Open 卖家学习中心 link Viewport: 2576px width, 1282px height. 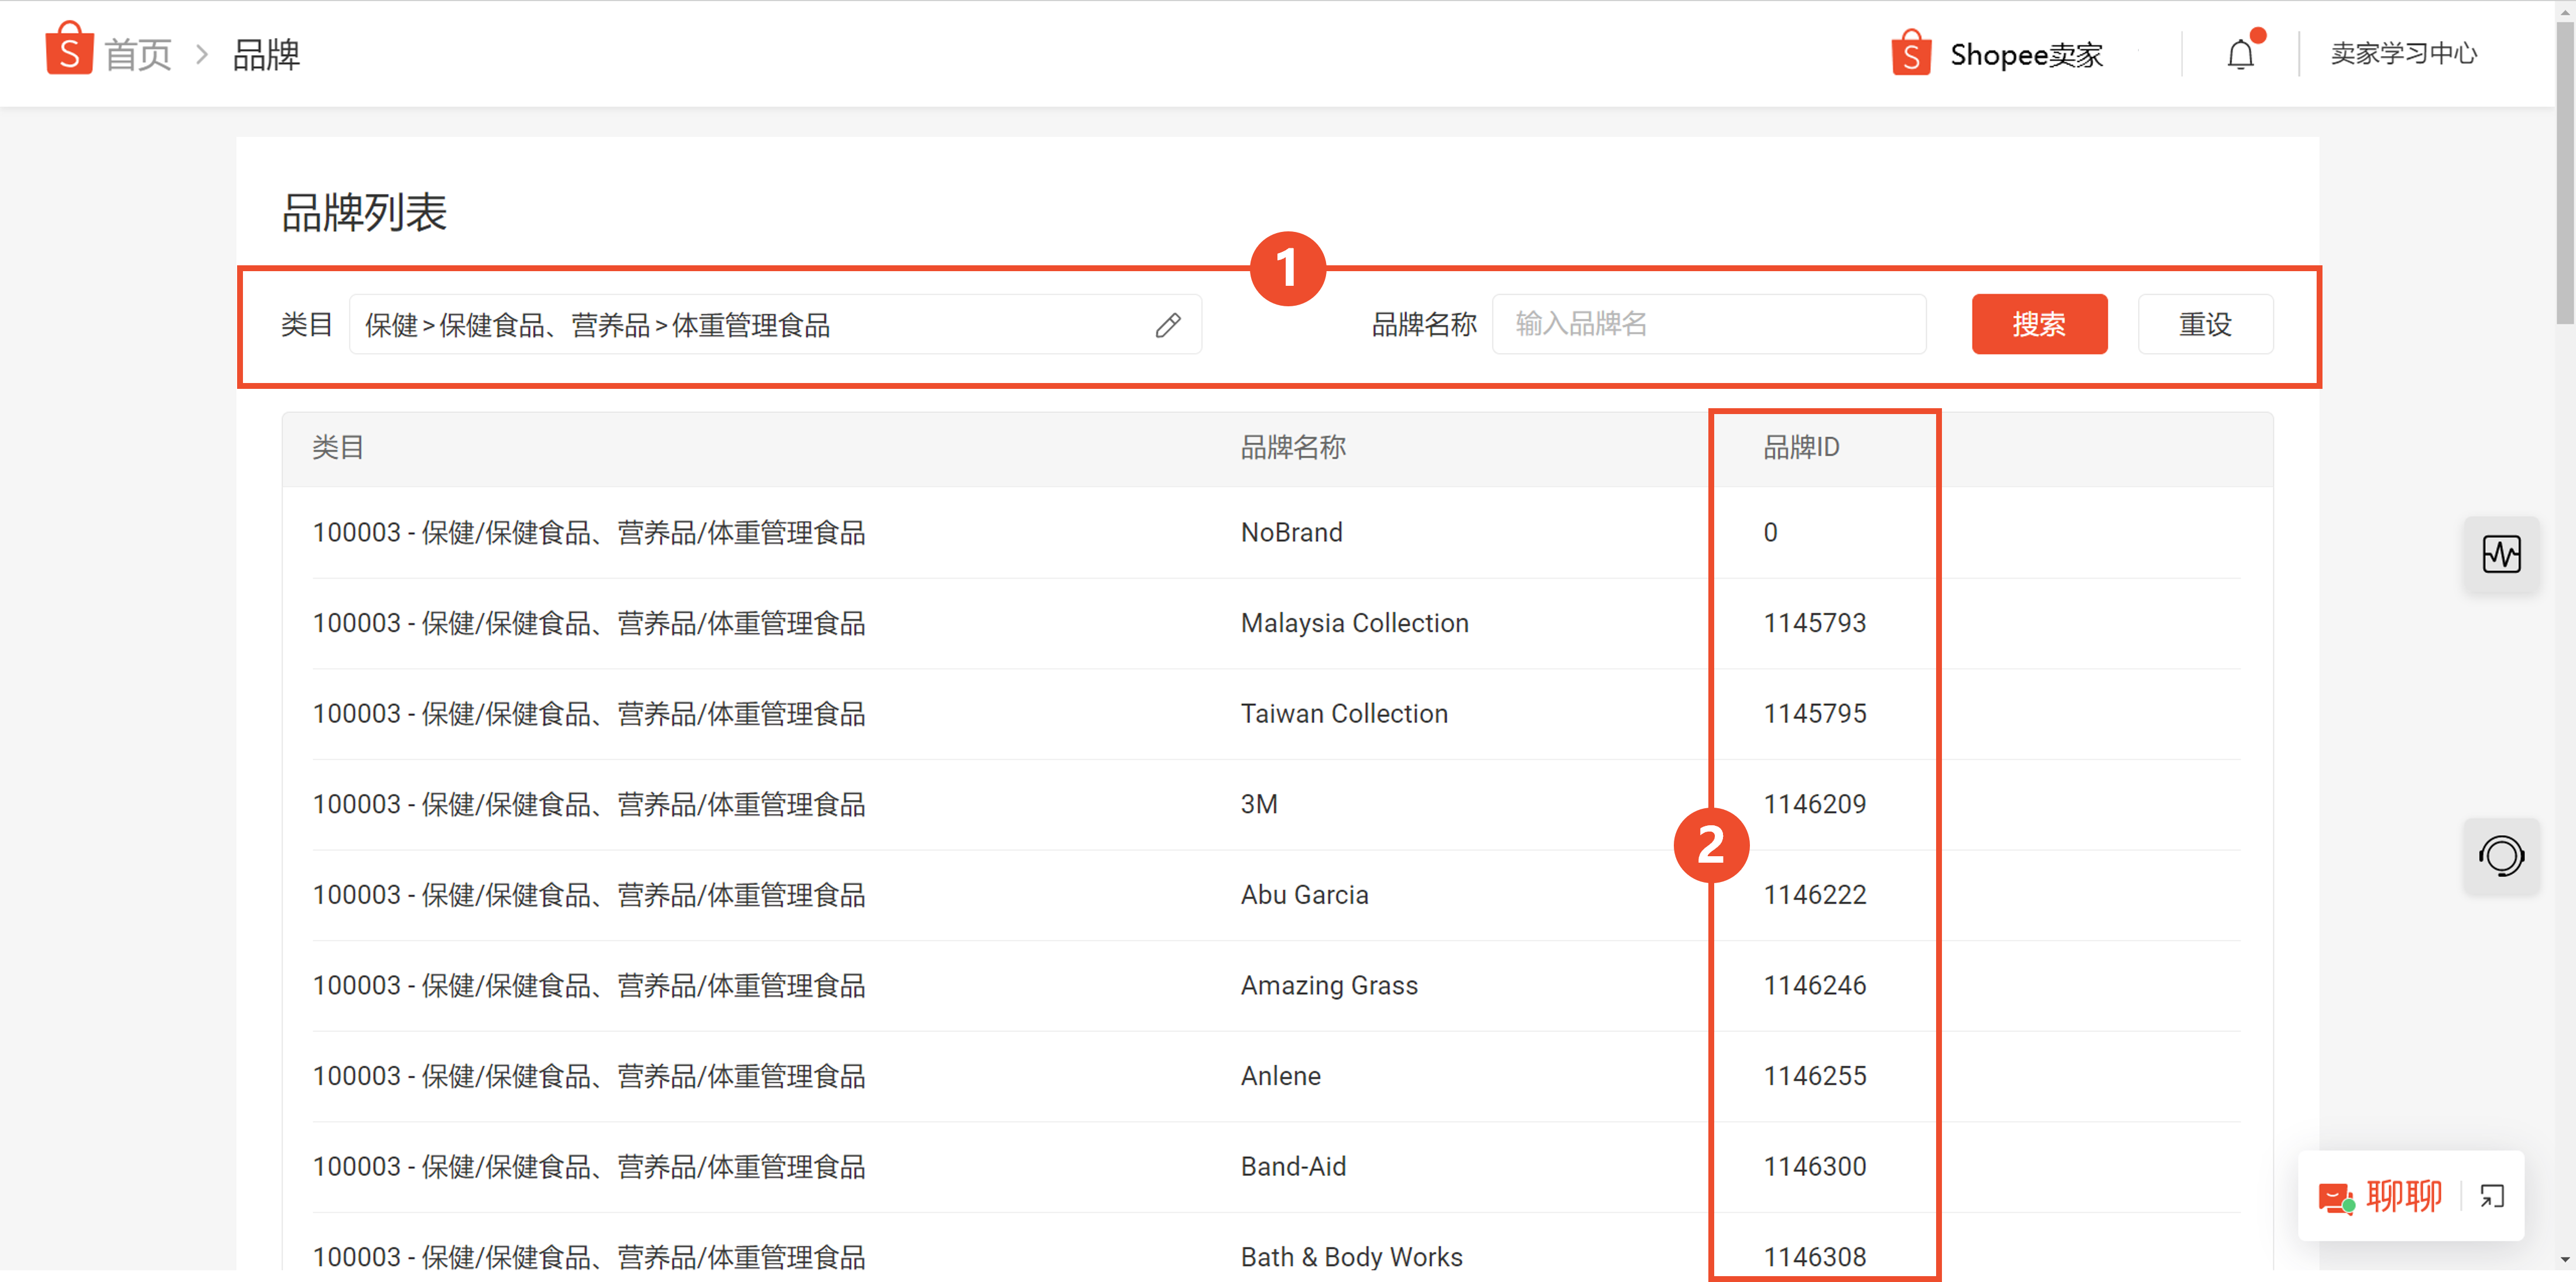pyautogui.click(x=2403, y=53)
